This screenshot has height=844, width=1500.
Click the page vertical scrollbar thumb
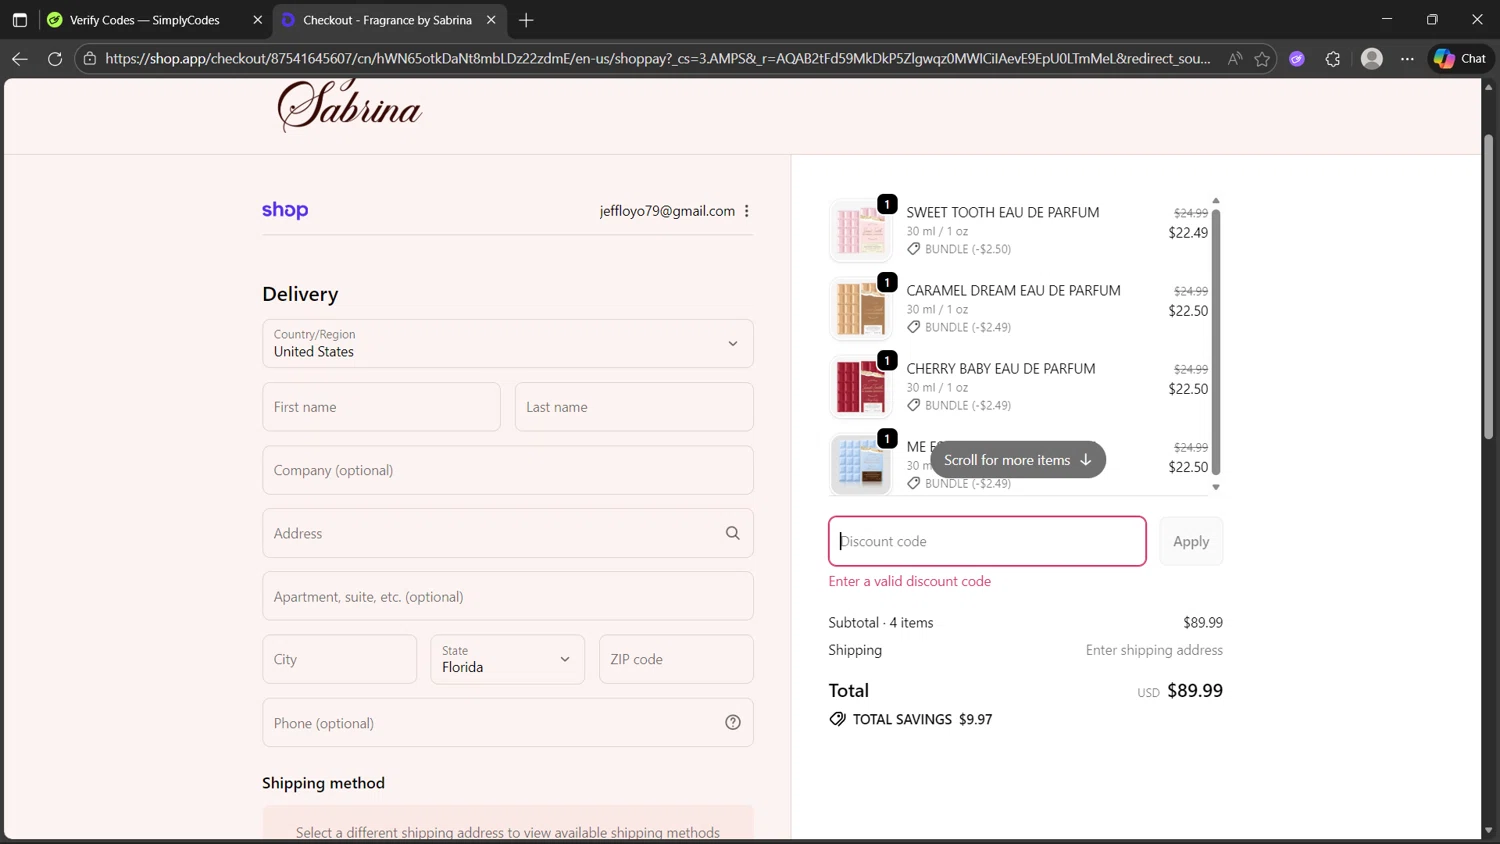pos(1488,287)
